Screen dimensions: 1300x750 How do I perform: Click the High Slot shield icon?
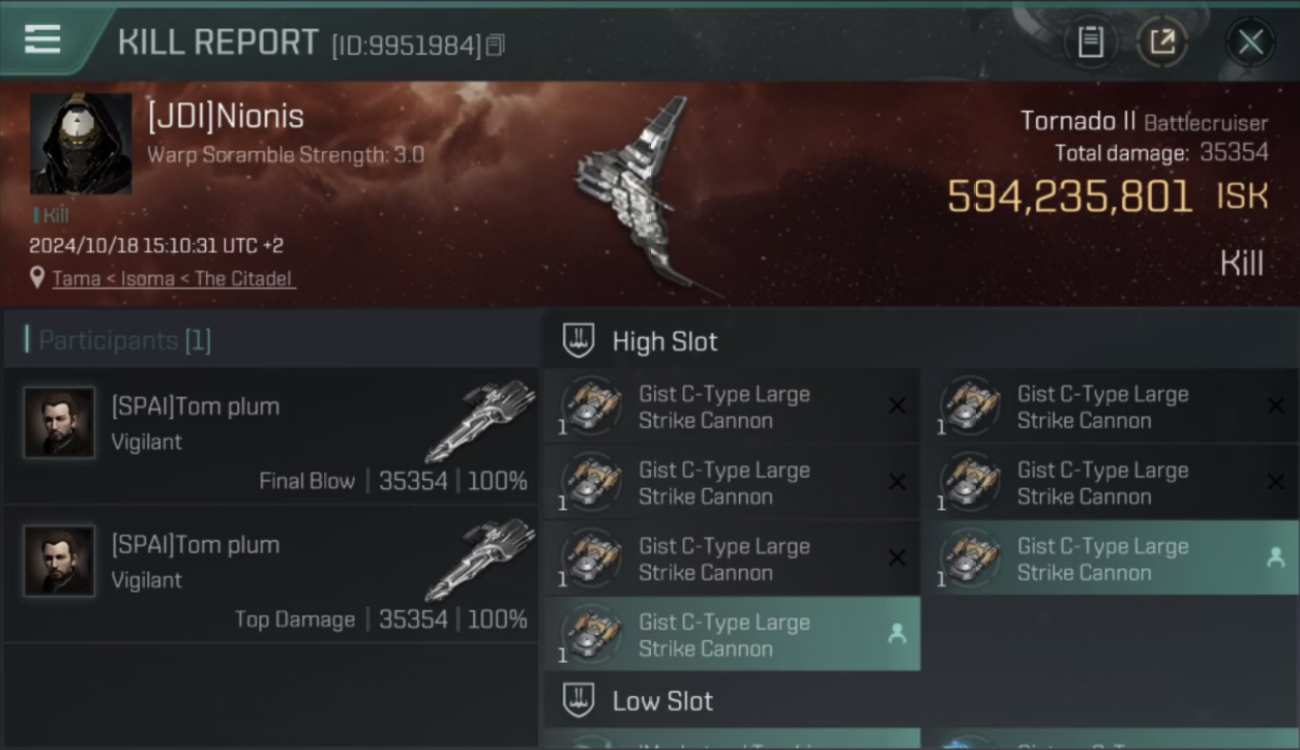coord(578,341)
